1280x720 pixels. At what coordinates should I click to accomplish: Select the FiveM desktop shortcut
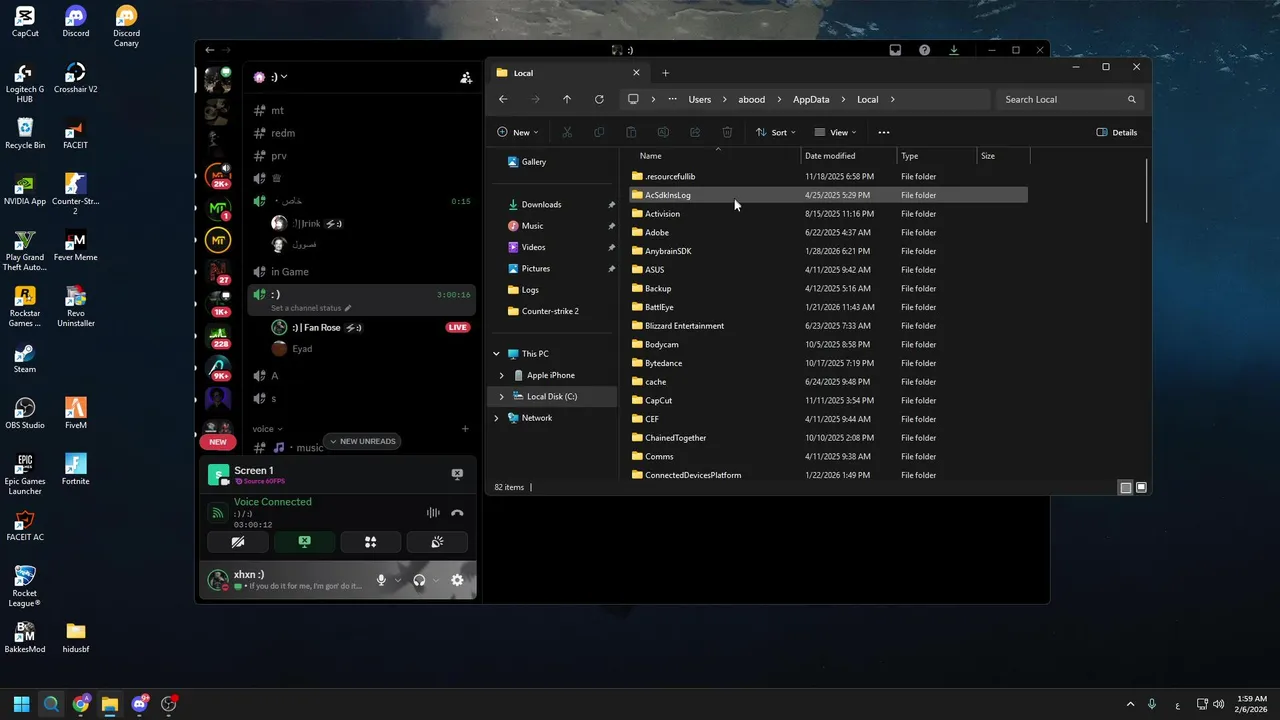click(76, 414)
